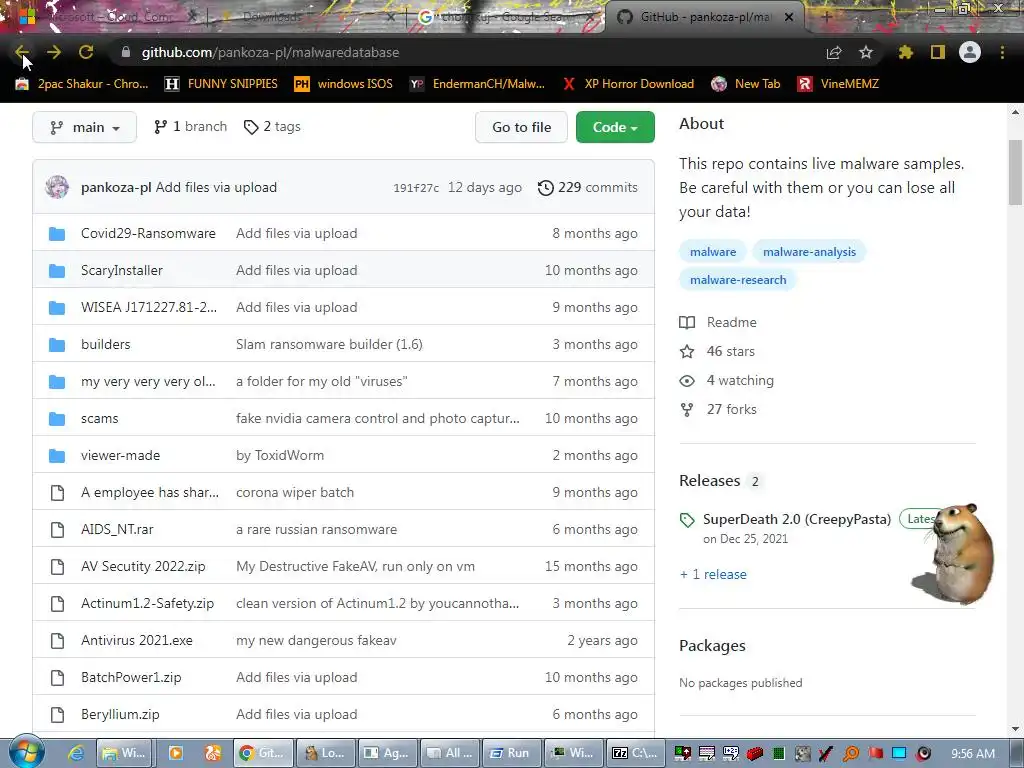Click the browser forward arrow
Screen dimensions: 1024x768
(x=54, y=52)
